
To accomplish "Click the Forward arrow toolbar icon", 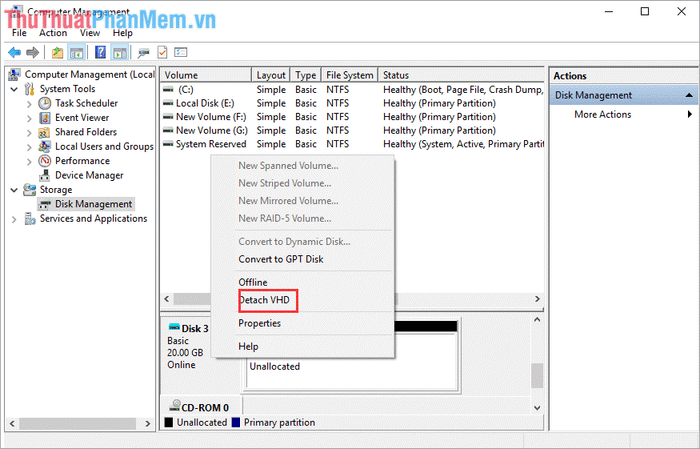I will pos(33,53).
